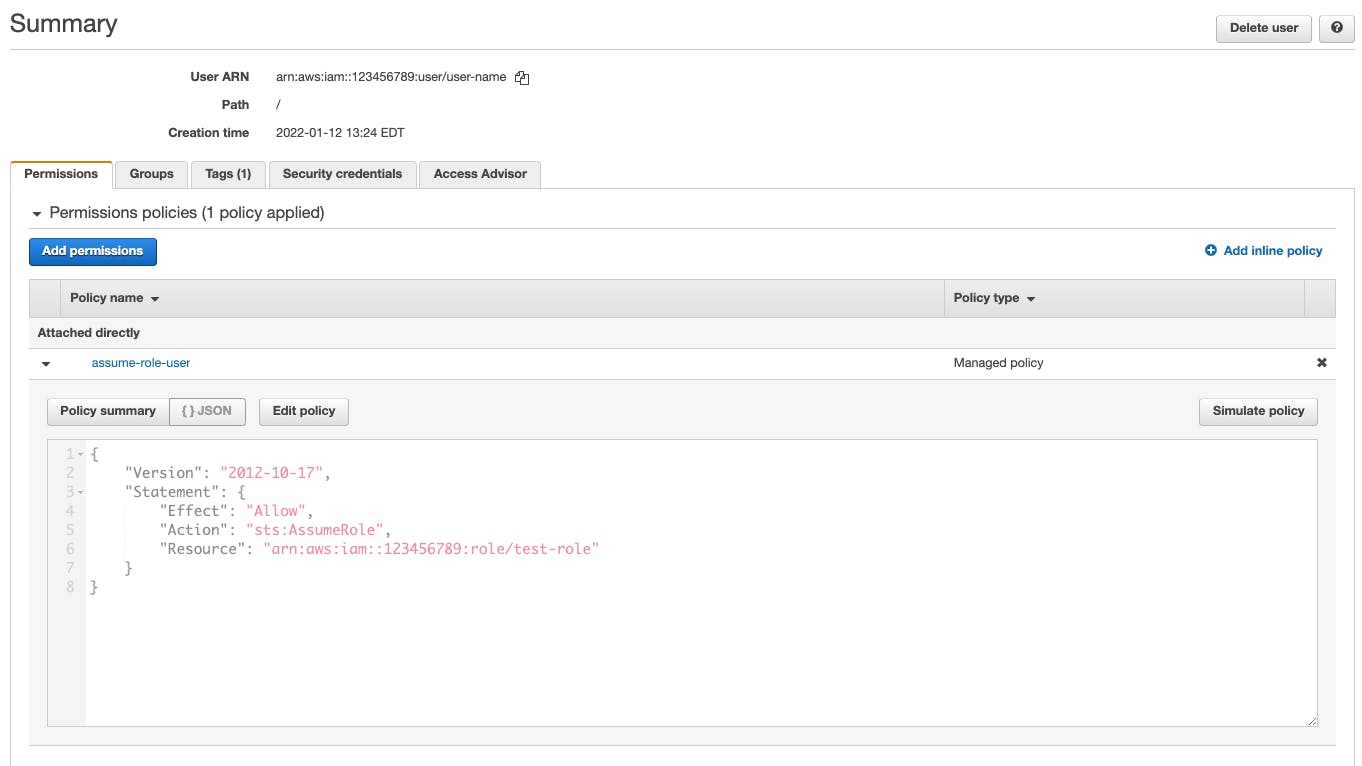Collapse the Statement block fold arrow on line 3
This screenshot has width=1362, height=766.
(x=79, y=491)
